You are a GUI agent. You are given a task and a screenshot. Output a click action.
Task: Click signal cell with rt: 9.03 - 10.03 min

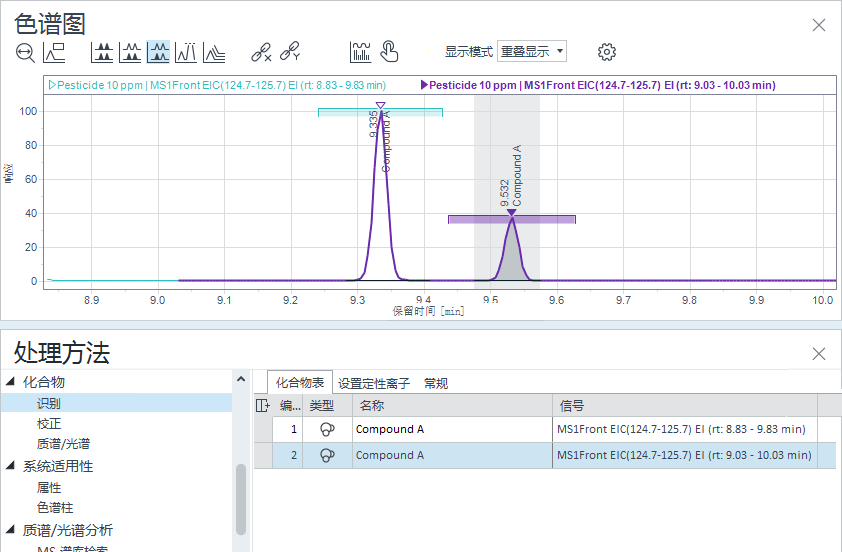tap(685, 455)
